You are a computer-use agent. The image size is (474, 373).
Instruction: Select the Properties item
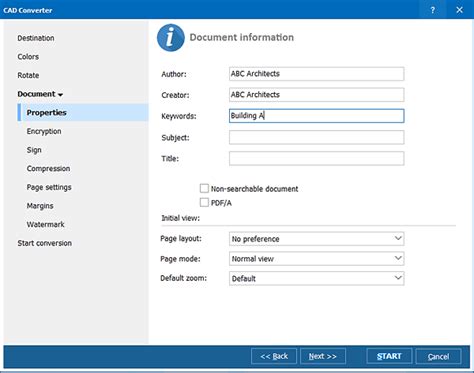83,112
